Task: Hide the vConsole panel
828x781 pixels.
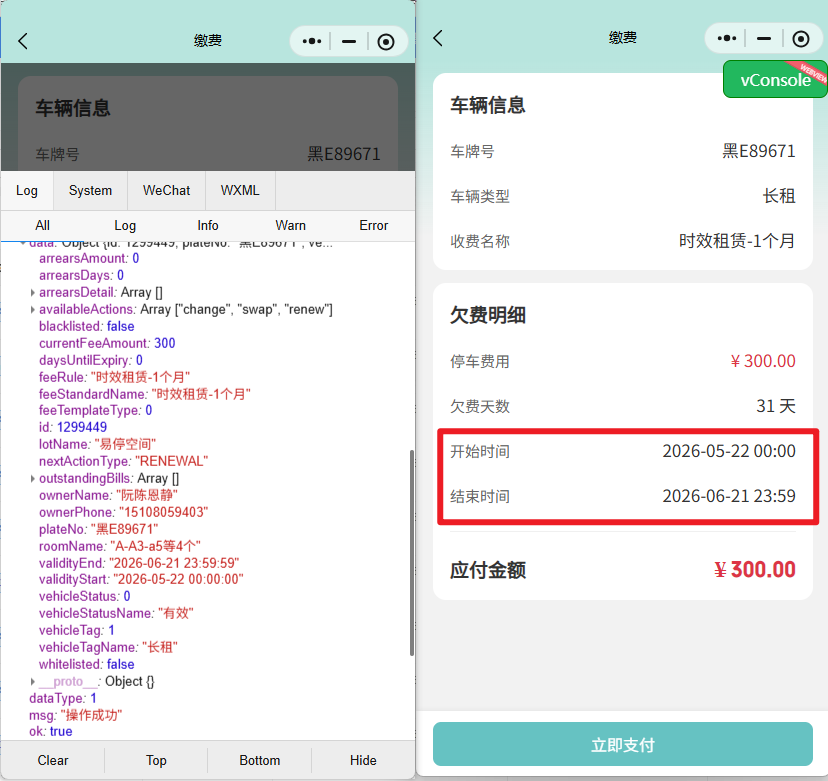Action: (x=363, y=760)
